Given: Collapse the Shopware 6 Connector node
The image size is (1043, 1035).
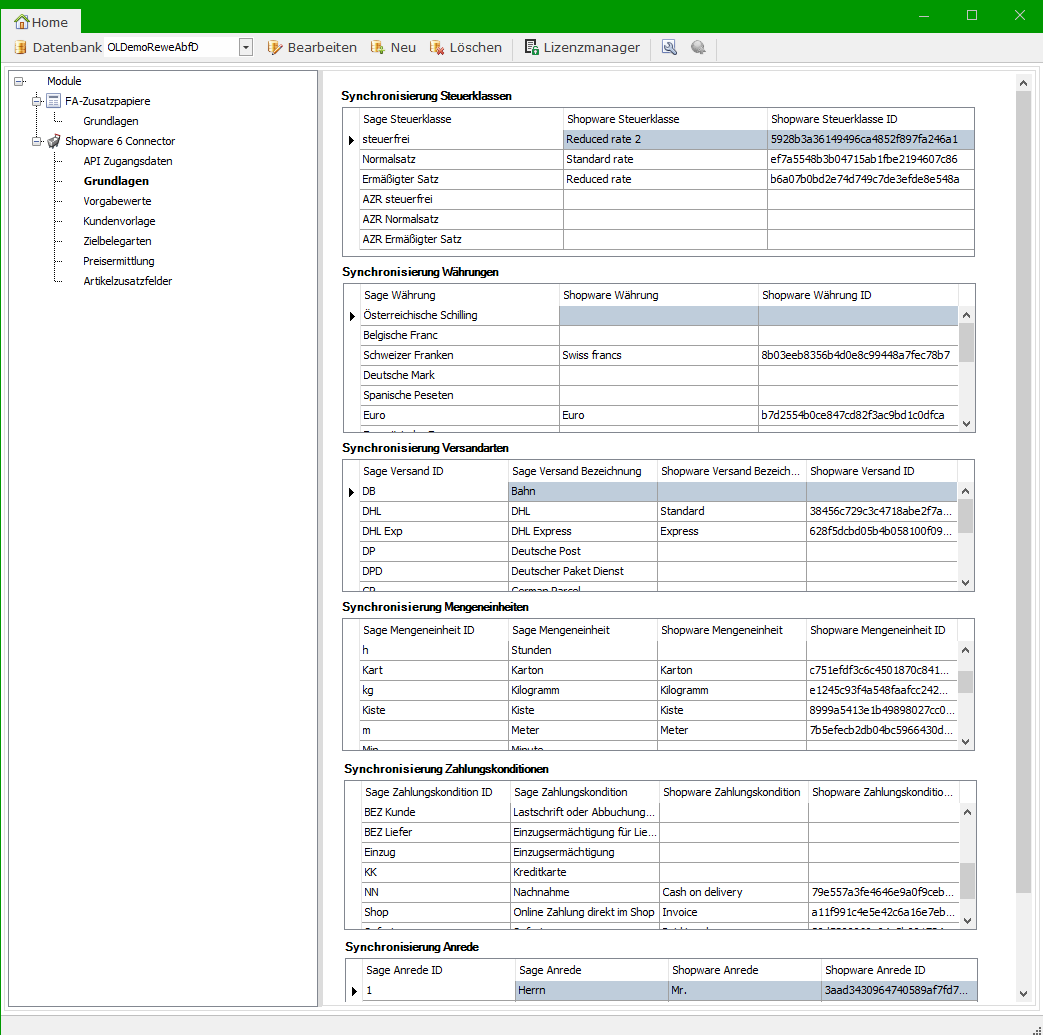Looking at the screenshot, I should 37,141.
